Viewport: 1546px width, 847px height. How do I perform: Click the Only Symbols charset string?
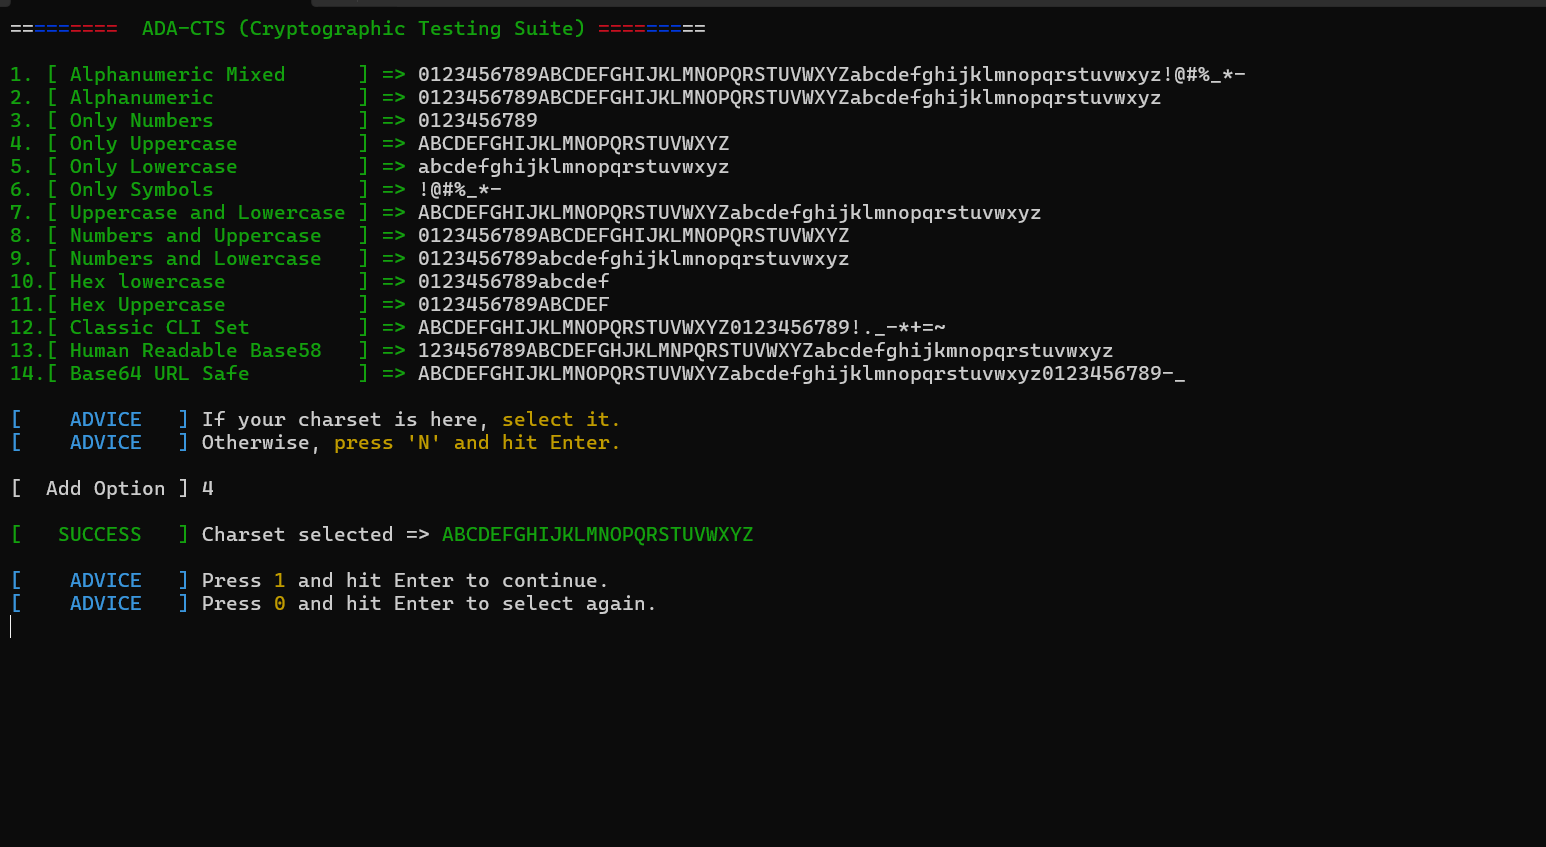point(460,190)
